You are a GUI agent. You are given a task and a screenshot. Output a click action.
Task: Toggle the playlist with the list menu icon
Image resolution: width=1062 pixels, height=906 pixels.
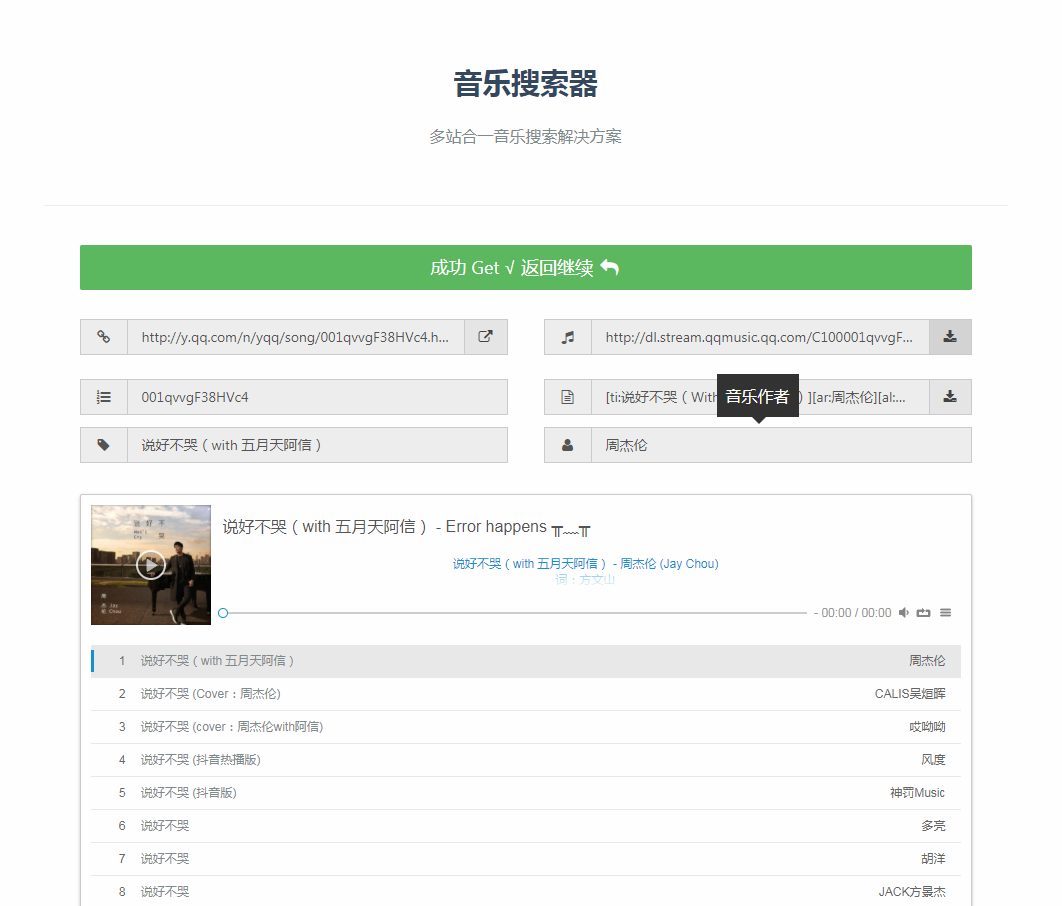click(945, 613)
